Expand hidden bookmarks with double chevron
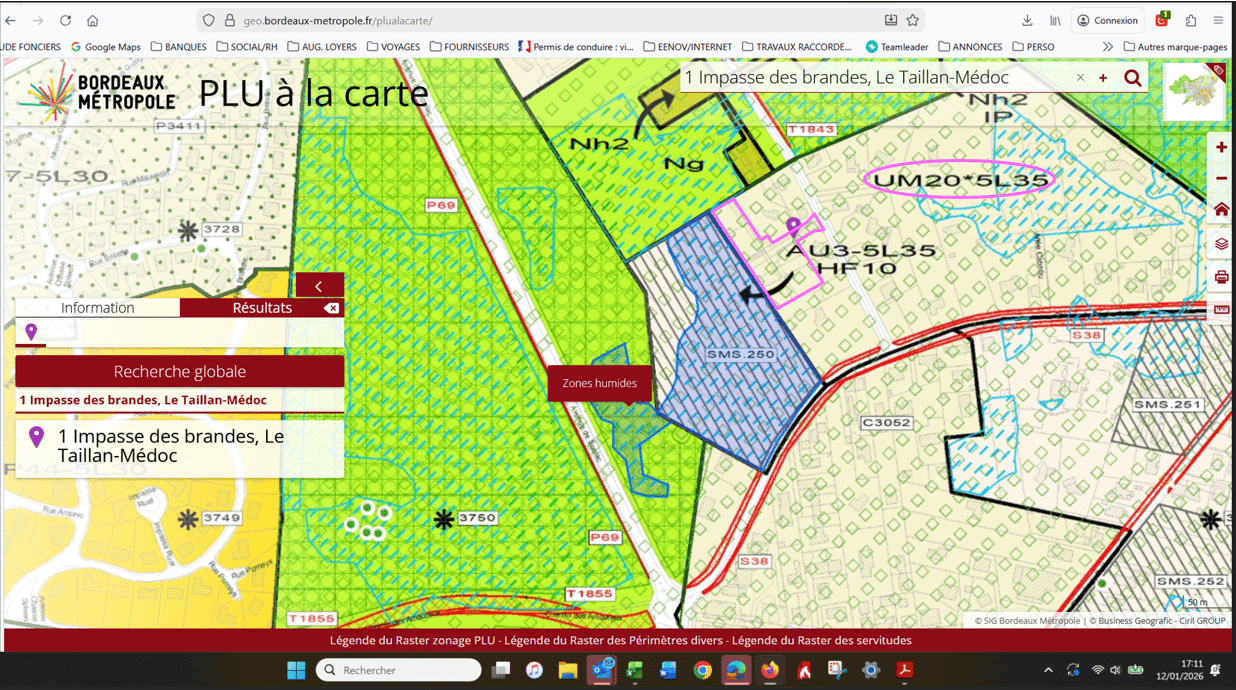The width and height of the screenshot is (1236, 690). click(1107, 47)
